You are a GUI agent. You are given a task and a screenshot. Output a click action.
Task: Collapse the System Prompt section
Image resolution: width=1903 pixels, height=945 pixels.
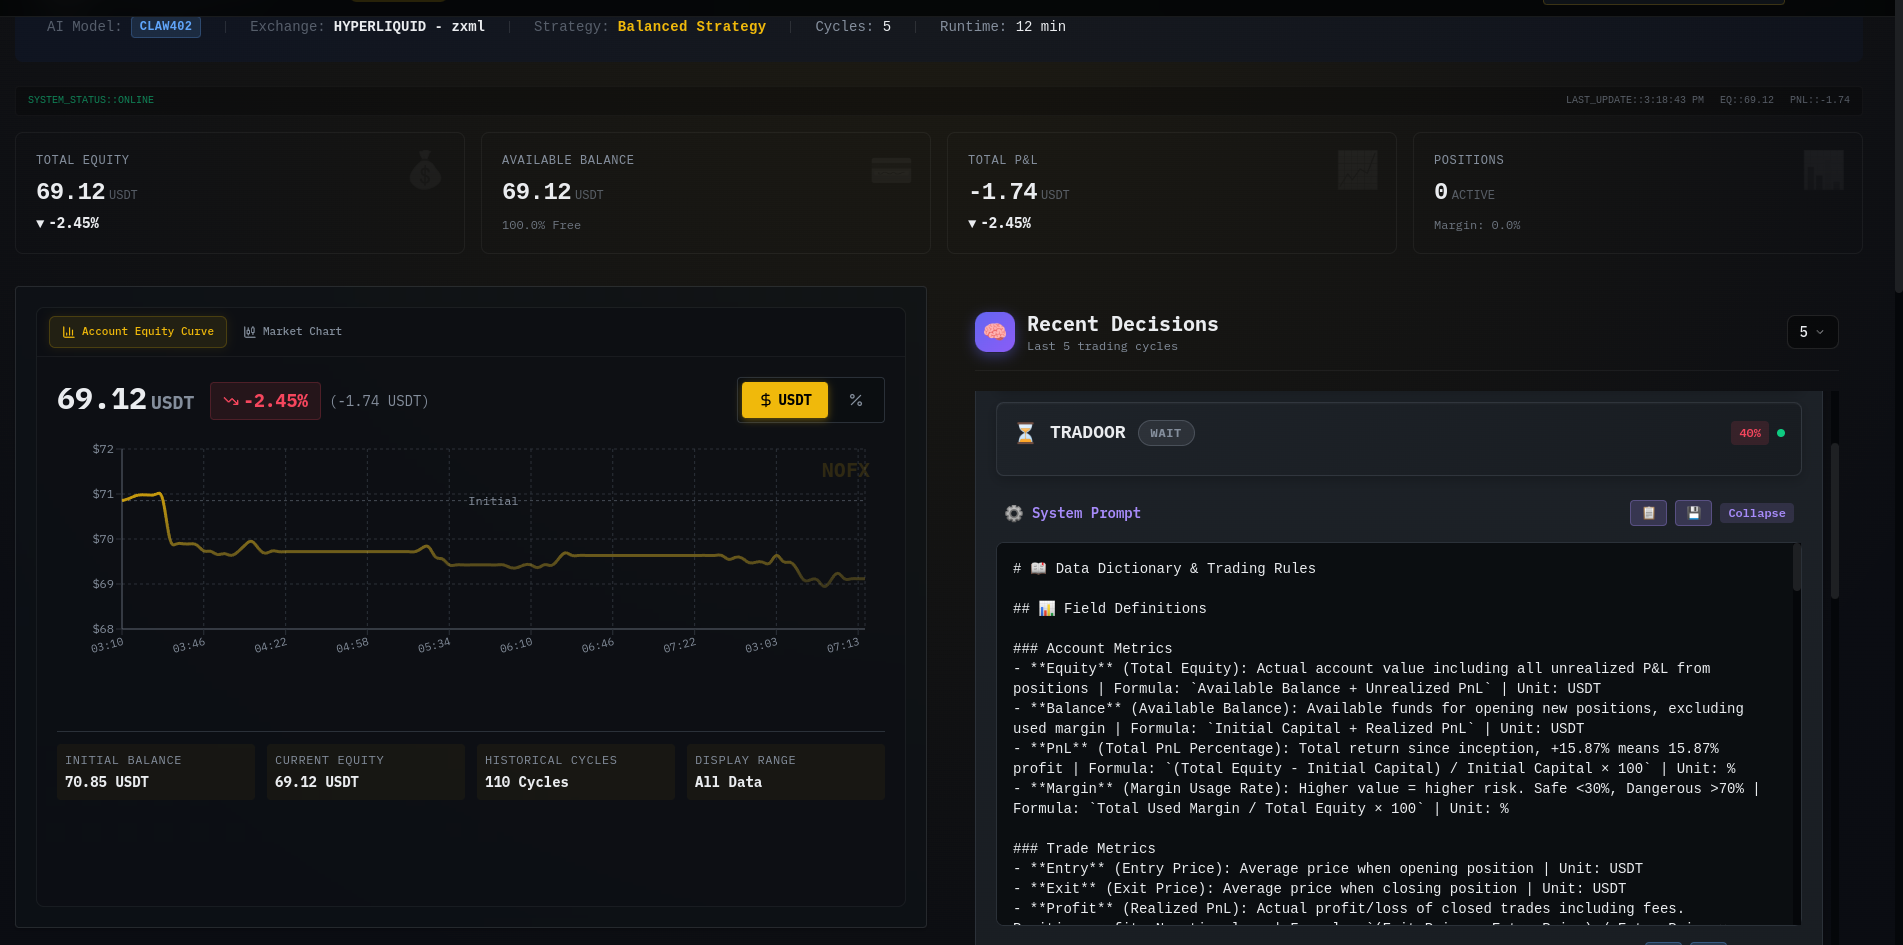pyautogui.click(x=1756, y=513)
